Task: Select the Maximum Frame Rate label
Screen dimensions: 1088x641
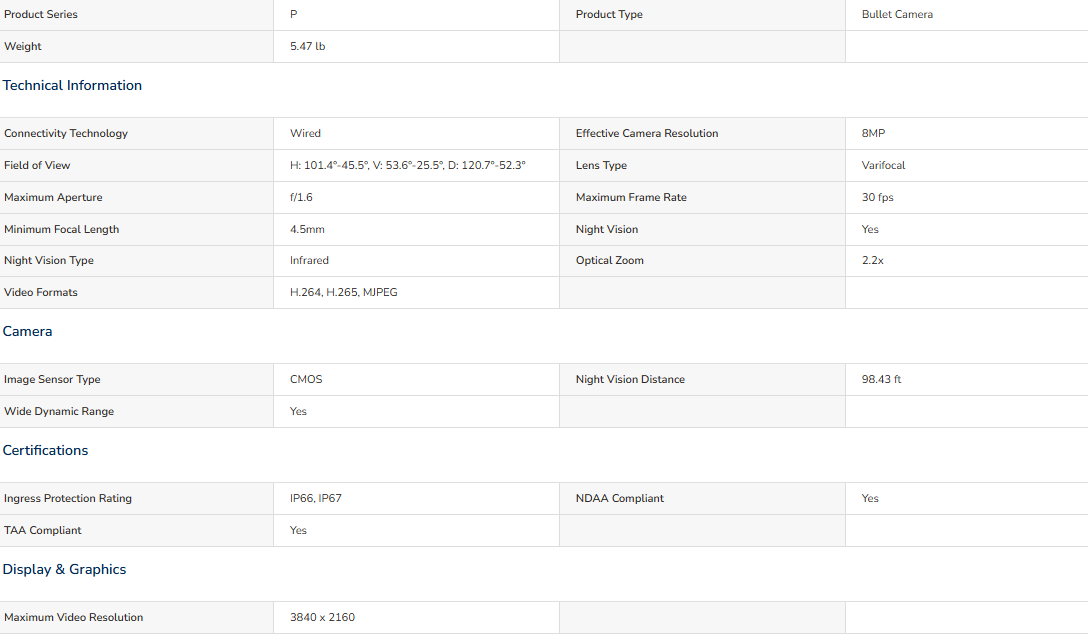Action: (631, 197)
